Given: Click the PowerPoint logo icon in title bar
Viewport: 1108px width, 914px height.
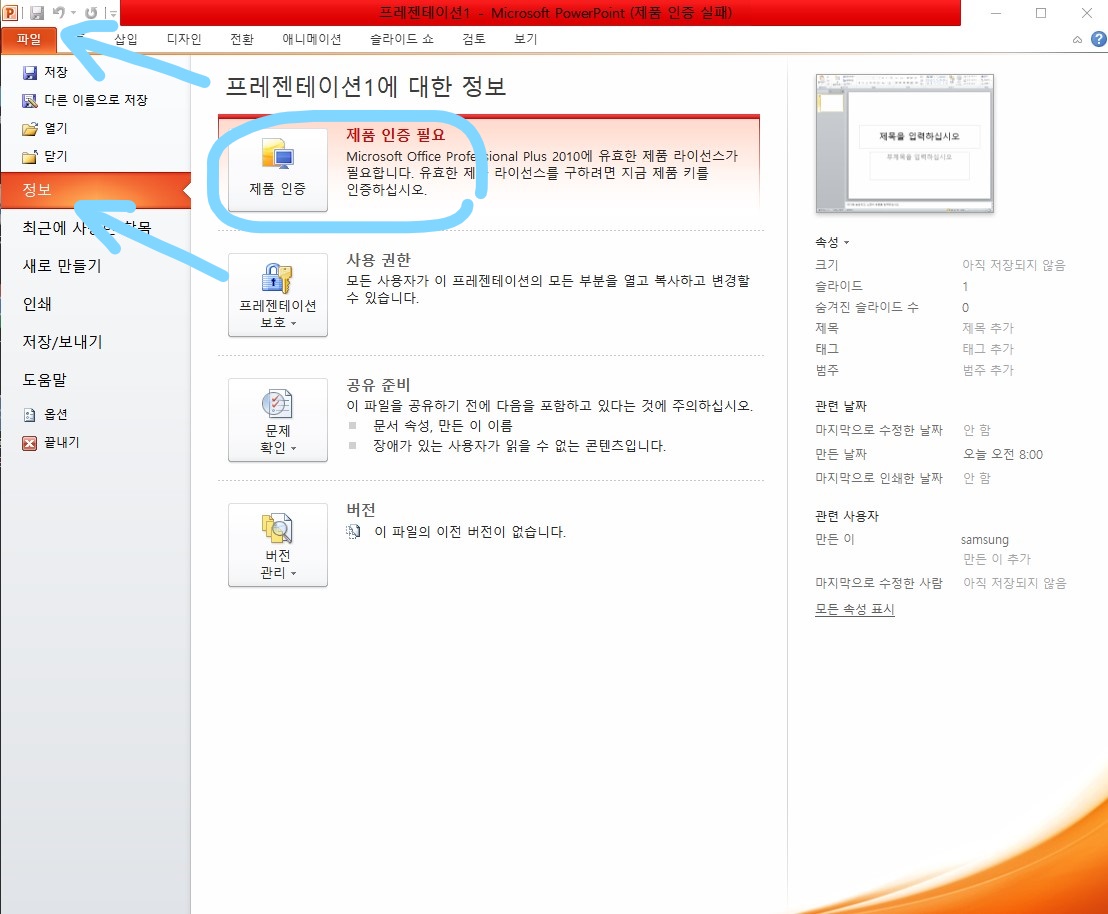Looking at the screenshot, I should coord(10,13).
